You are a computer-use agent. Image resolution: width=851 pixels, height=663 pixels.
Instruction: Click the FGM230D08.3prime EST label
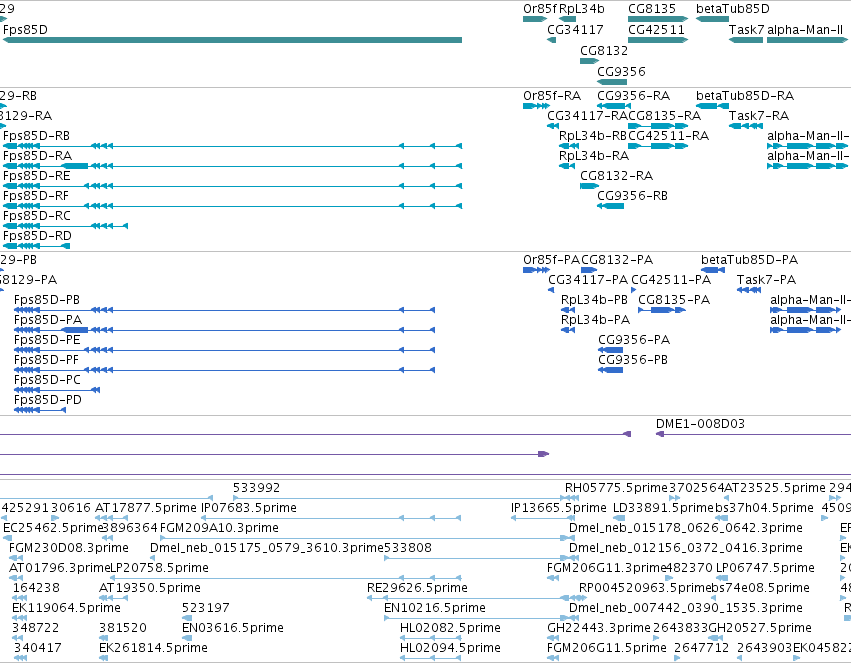click(69, 548)
